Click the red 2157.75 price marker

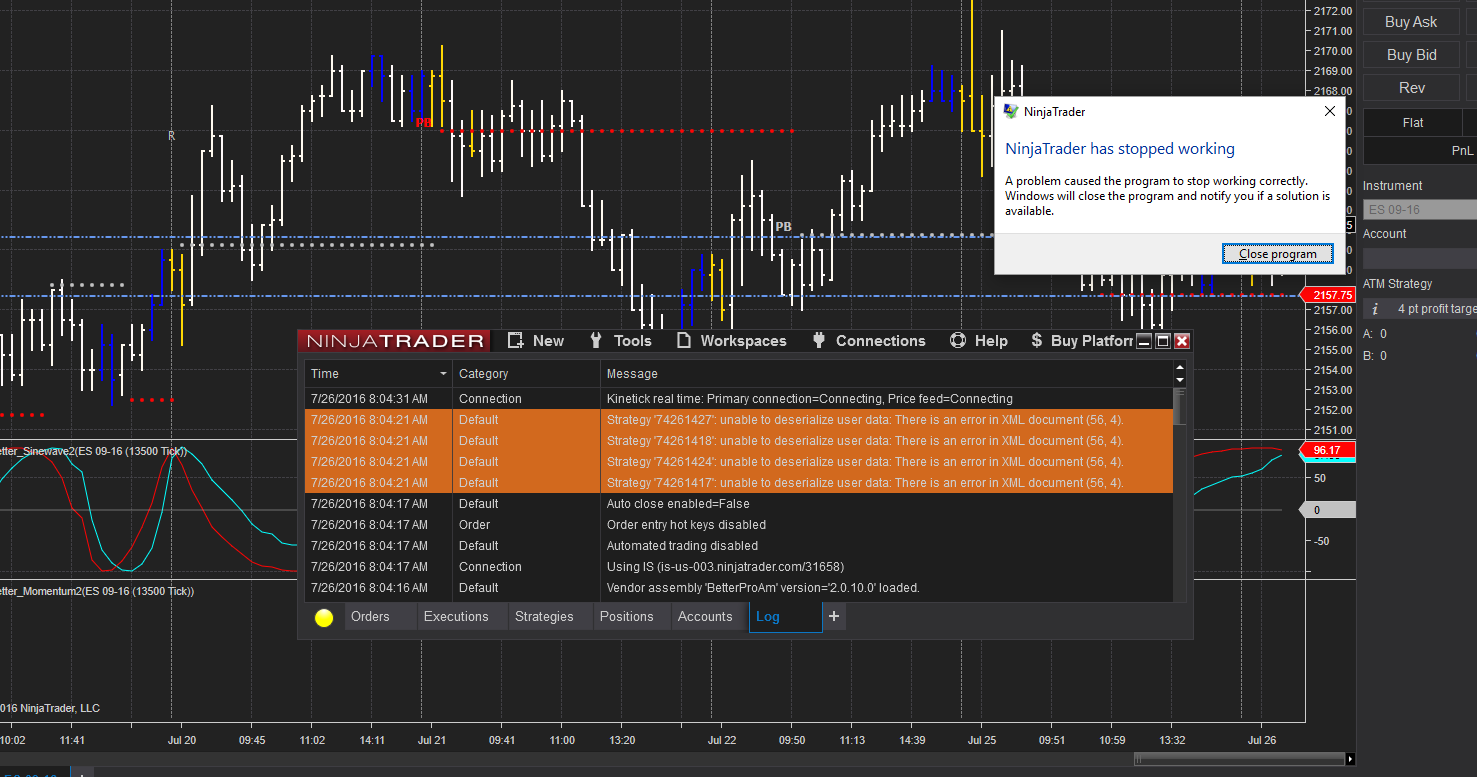[x=1327, y=295]
